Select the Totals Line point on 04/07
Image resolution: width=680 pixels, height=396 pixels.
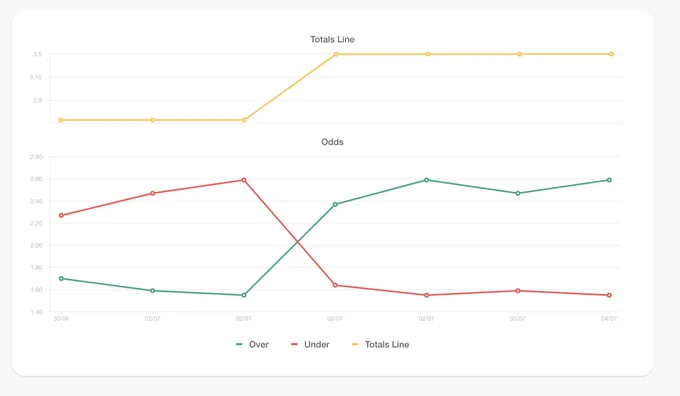tap(611, 54)
